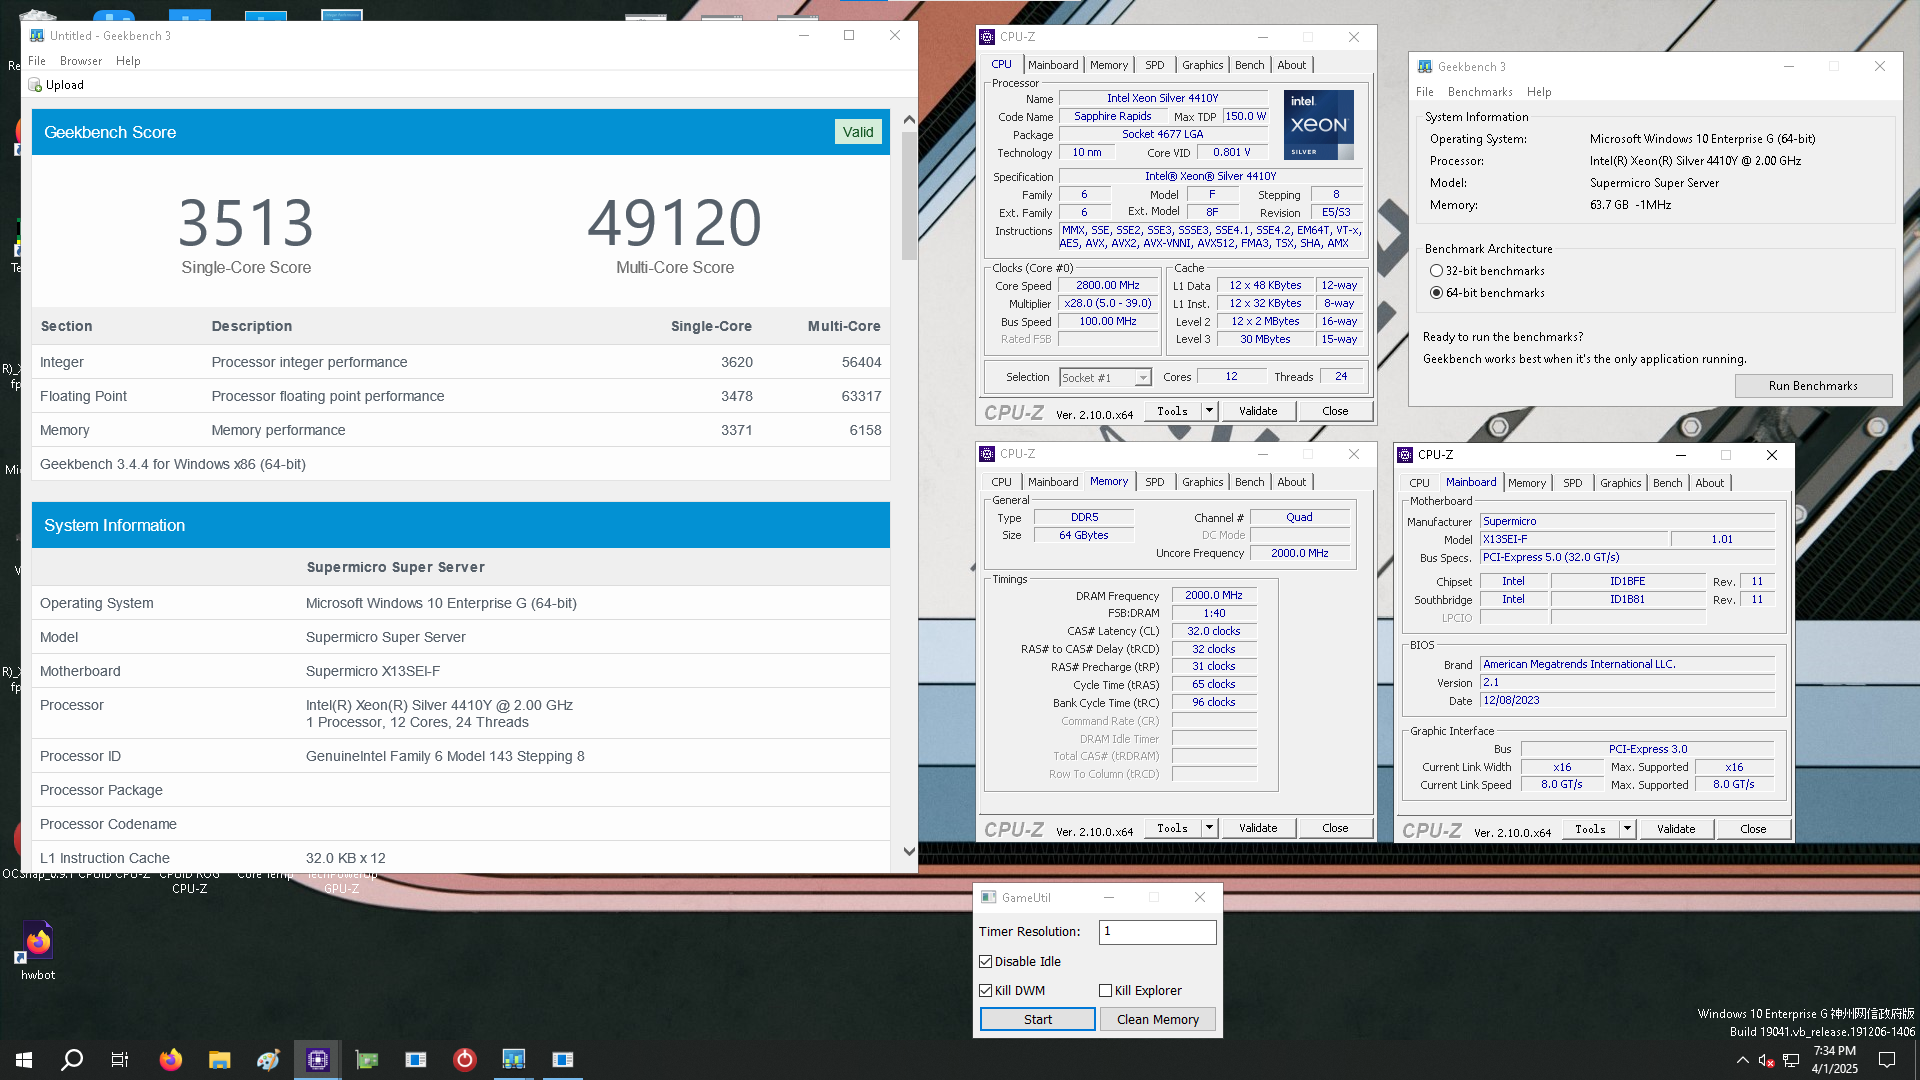Toggle the Kill DWM checkbox

[x=986, y=991]
